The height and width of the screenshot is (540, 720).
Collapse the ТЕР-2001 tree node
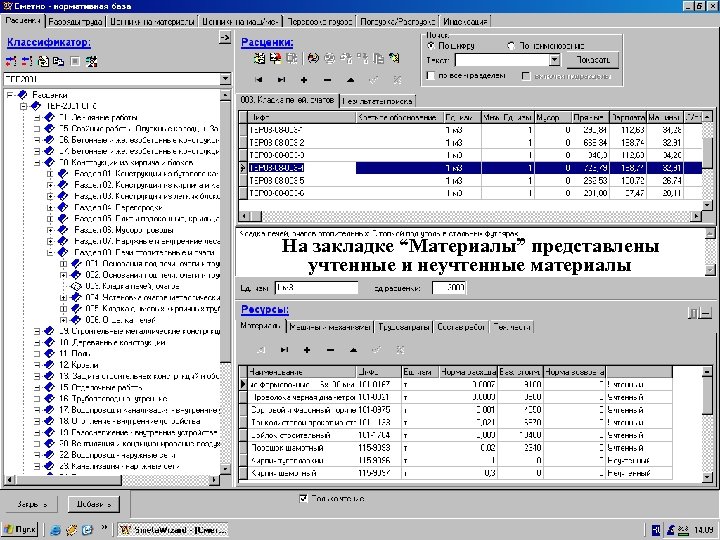[23, 106]
